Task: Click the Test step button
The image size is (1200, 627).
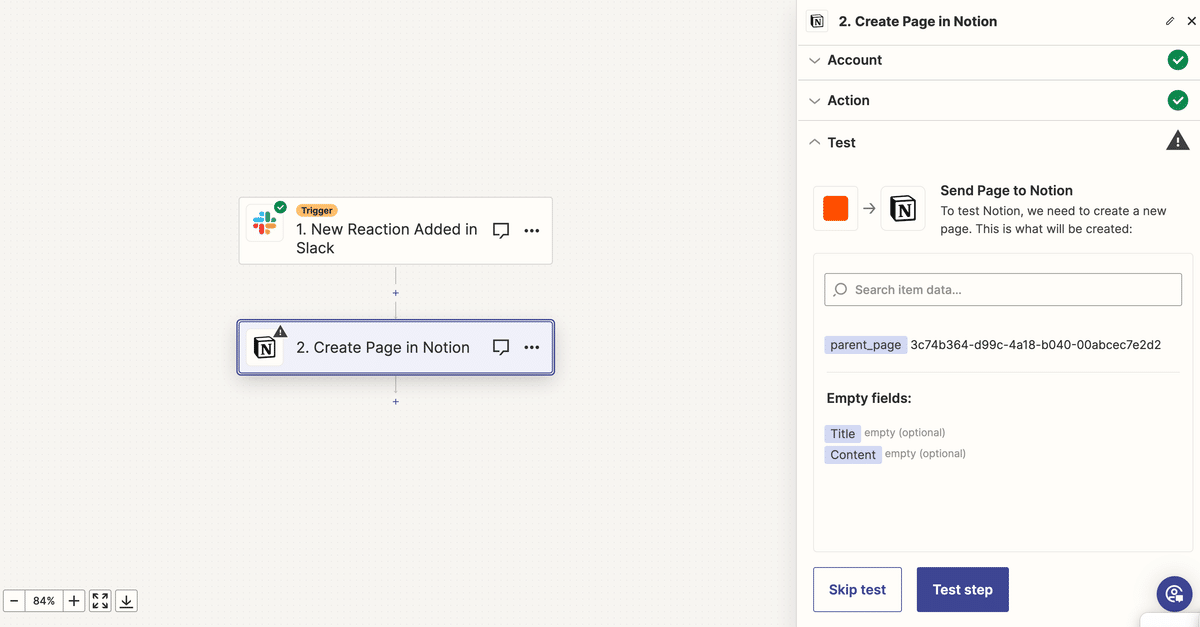Action: [962, 589]
